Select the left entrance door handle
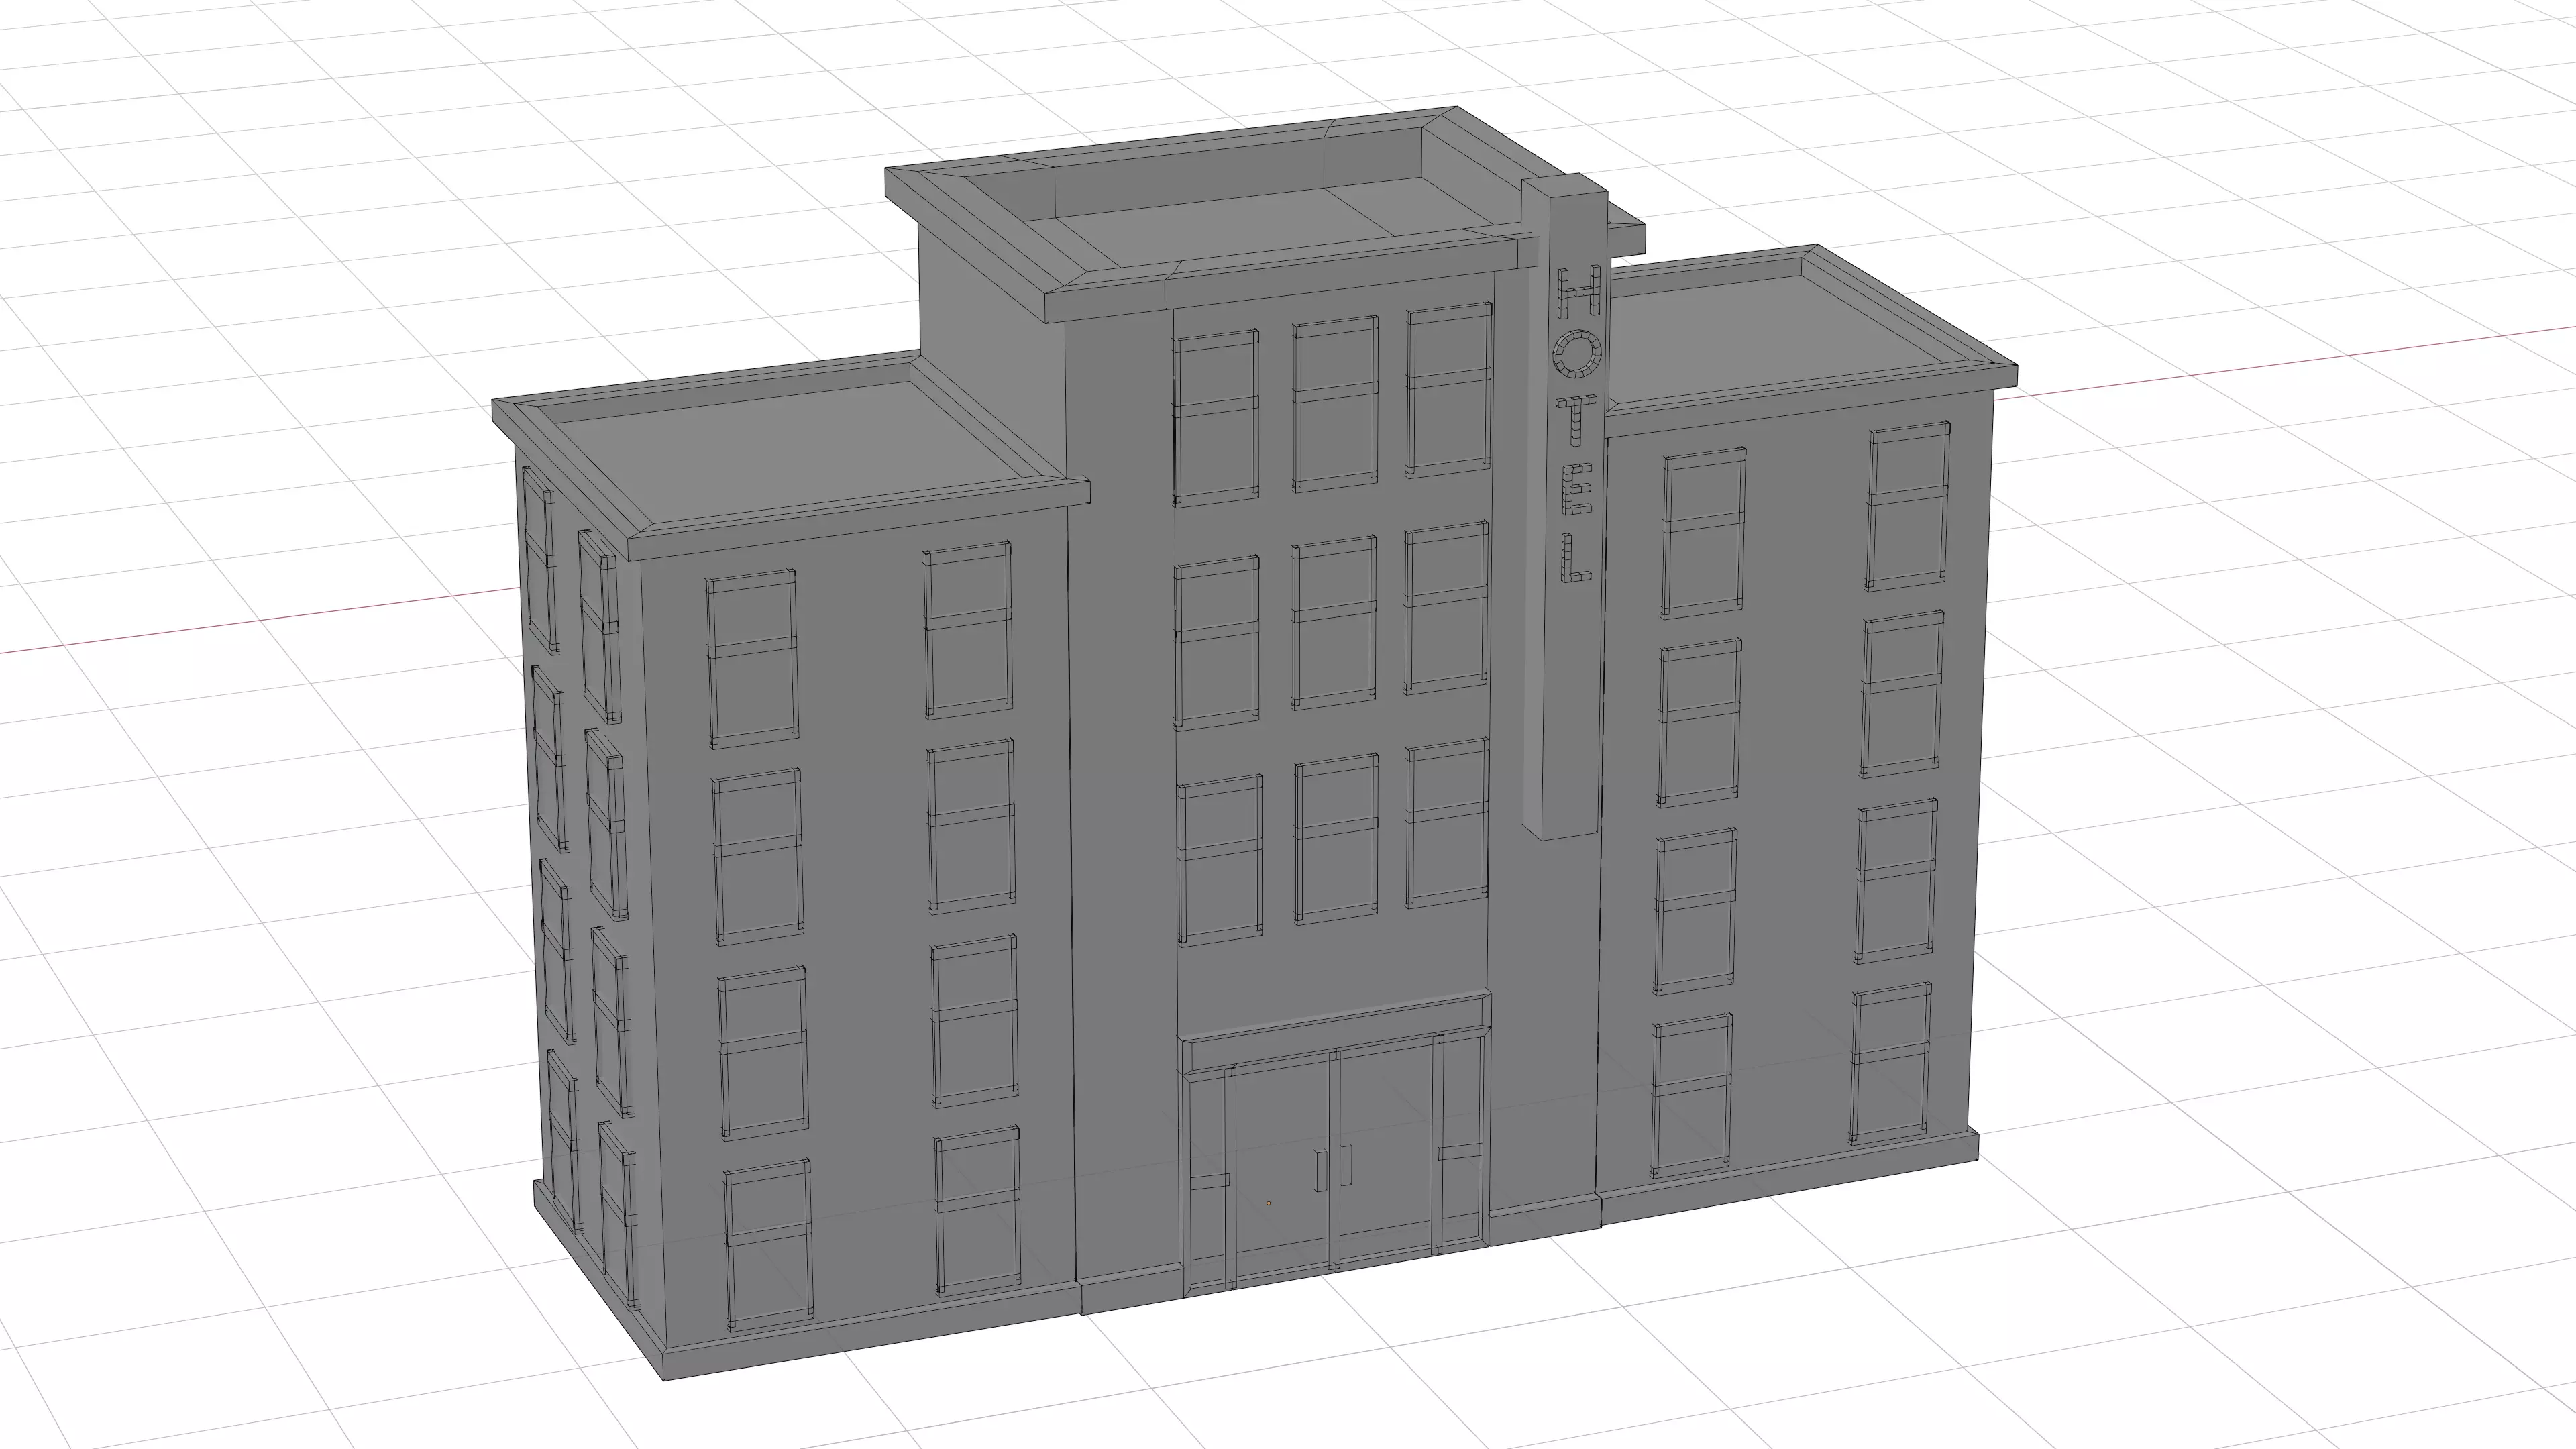 pyautogui.click(x=1320, y=1170)
